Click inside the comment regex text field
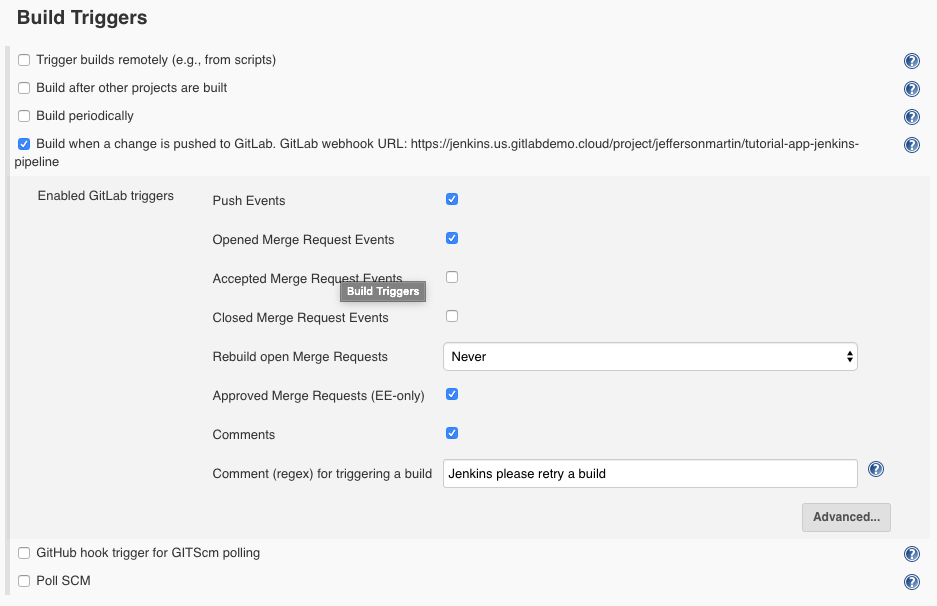Image resolution: width=937 pixels, height=606 pixels. (650, 473)
